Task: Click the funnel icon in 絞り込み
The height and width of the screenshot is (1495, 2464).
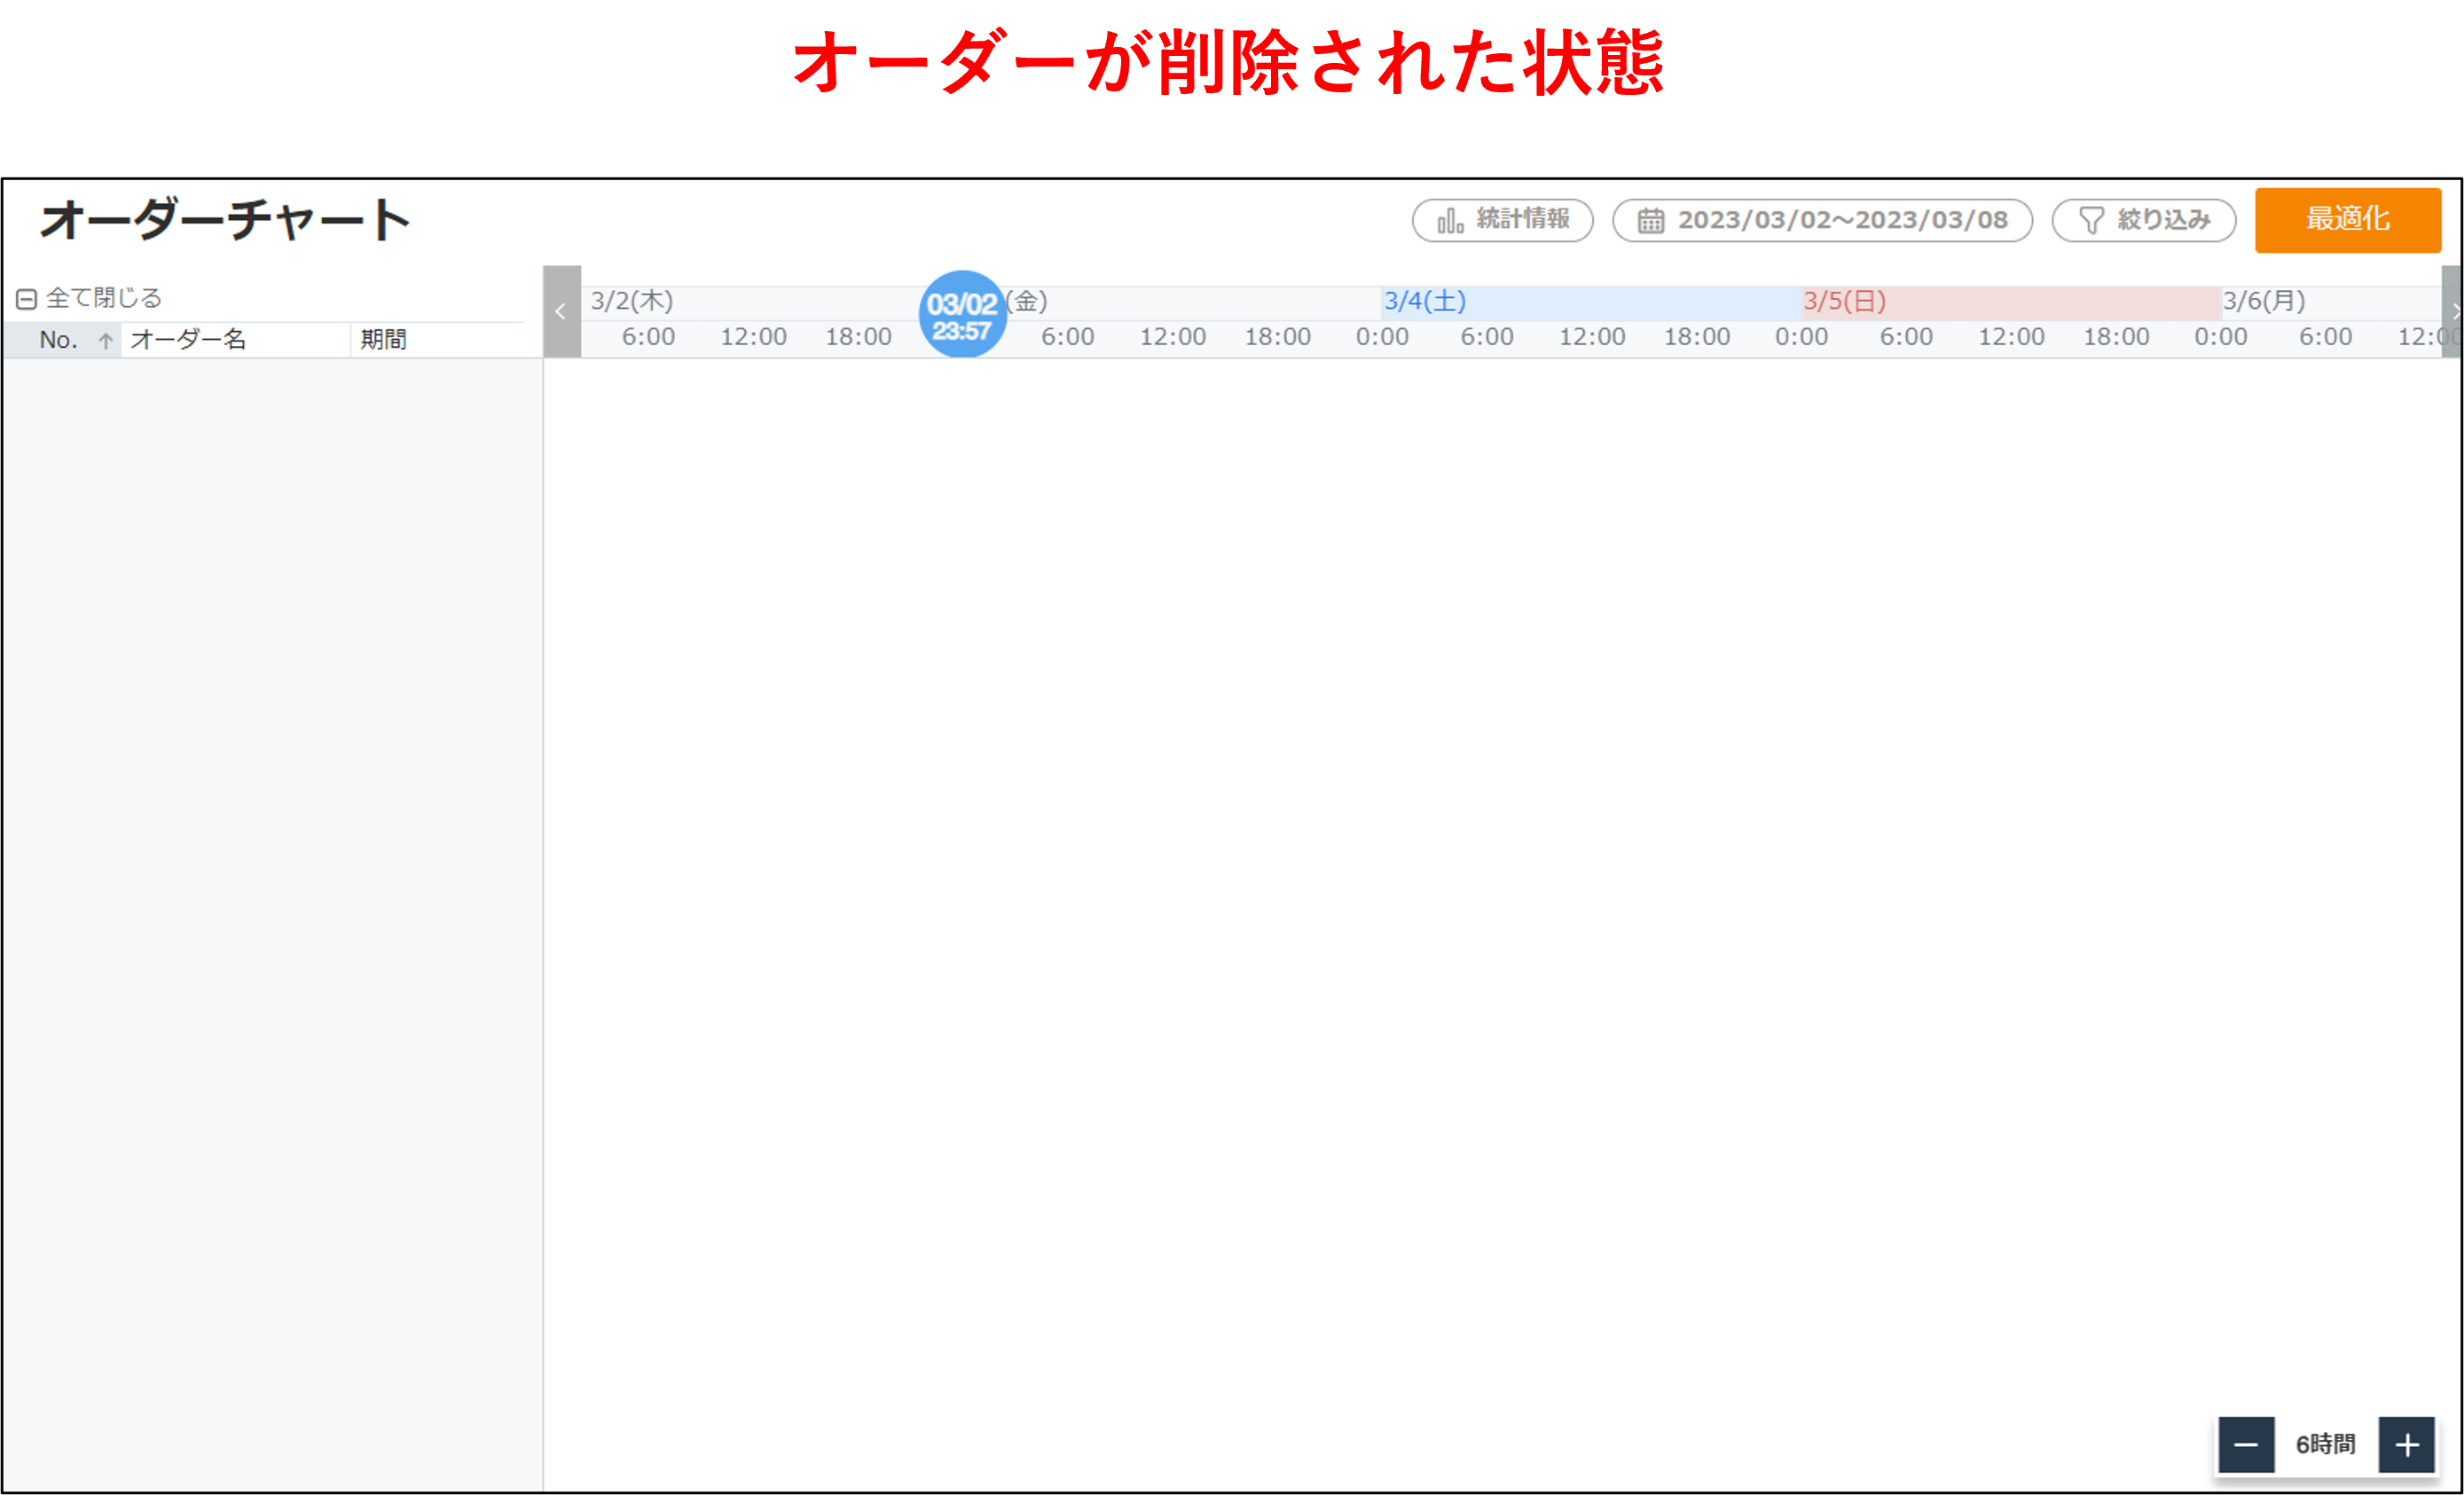Action: pos(2091,221)
